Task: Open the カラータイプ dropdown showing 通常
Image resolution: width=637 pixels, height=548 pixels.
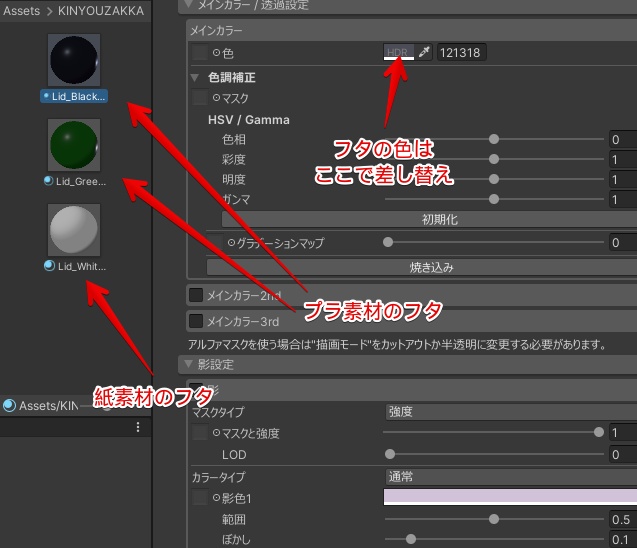Action: click(511, 476)
